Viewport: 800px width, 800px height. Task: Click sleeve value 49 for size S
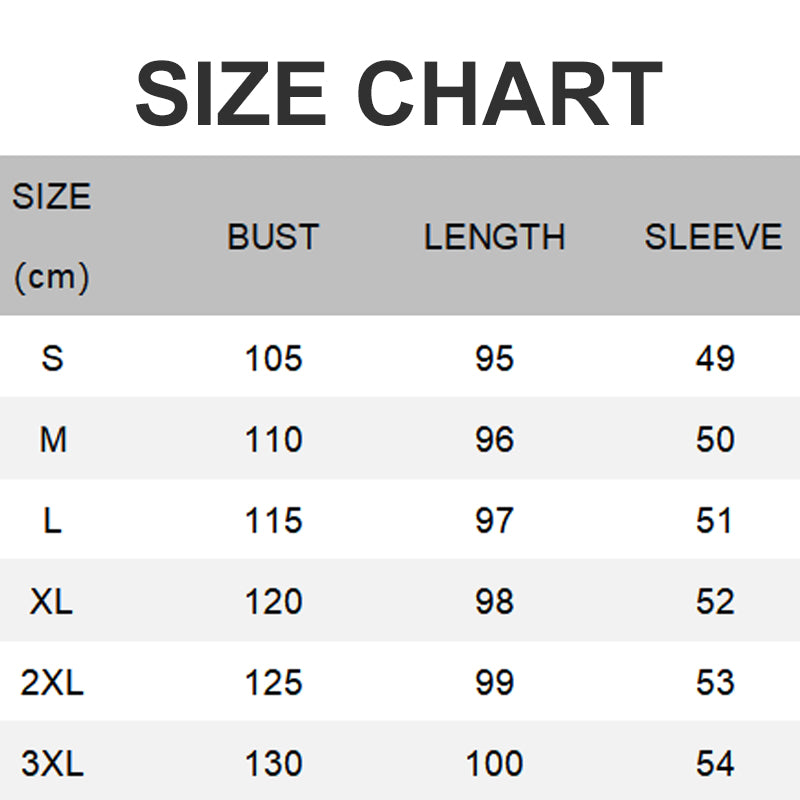coord(714,358)
